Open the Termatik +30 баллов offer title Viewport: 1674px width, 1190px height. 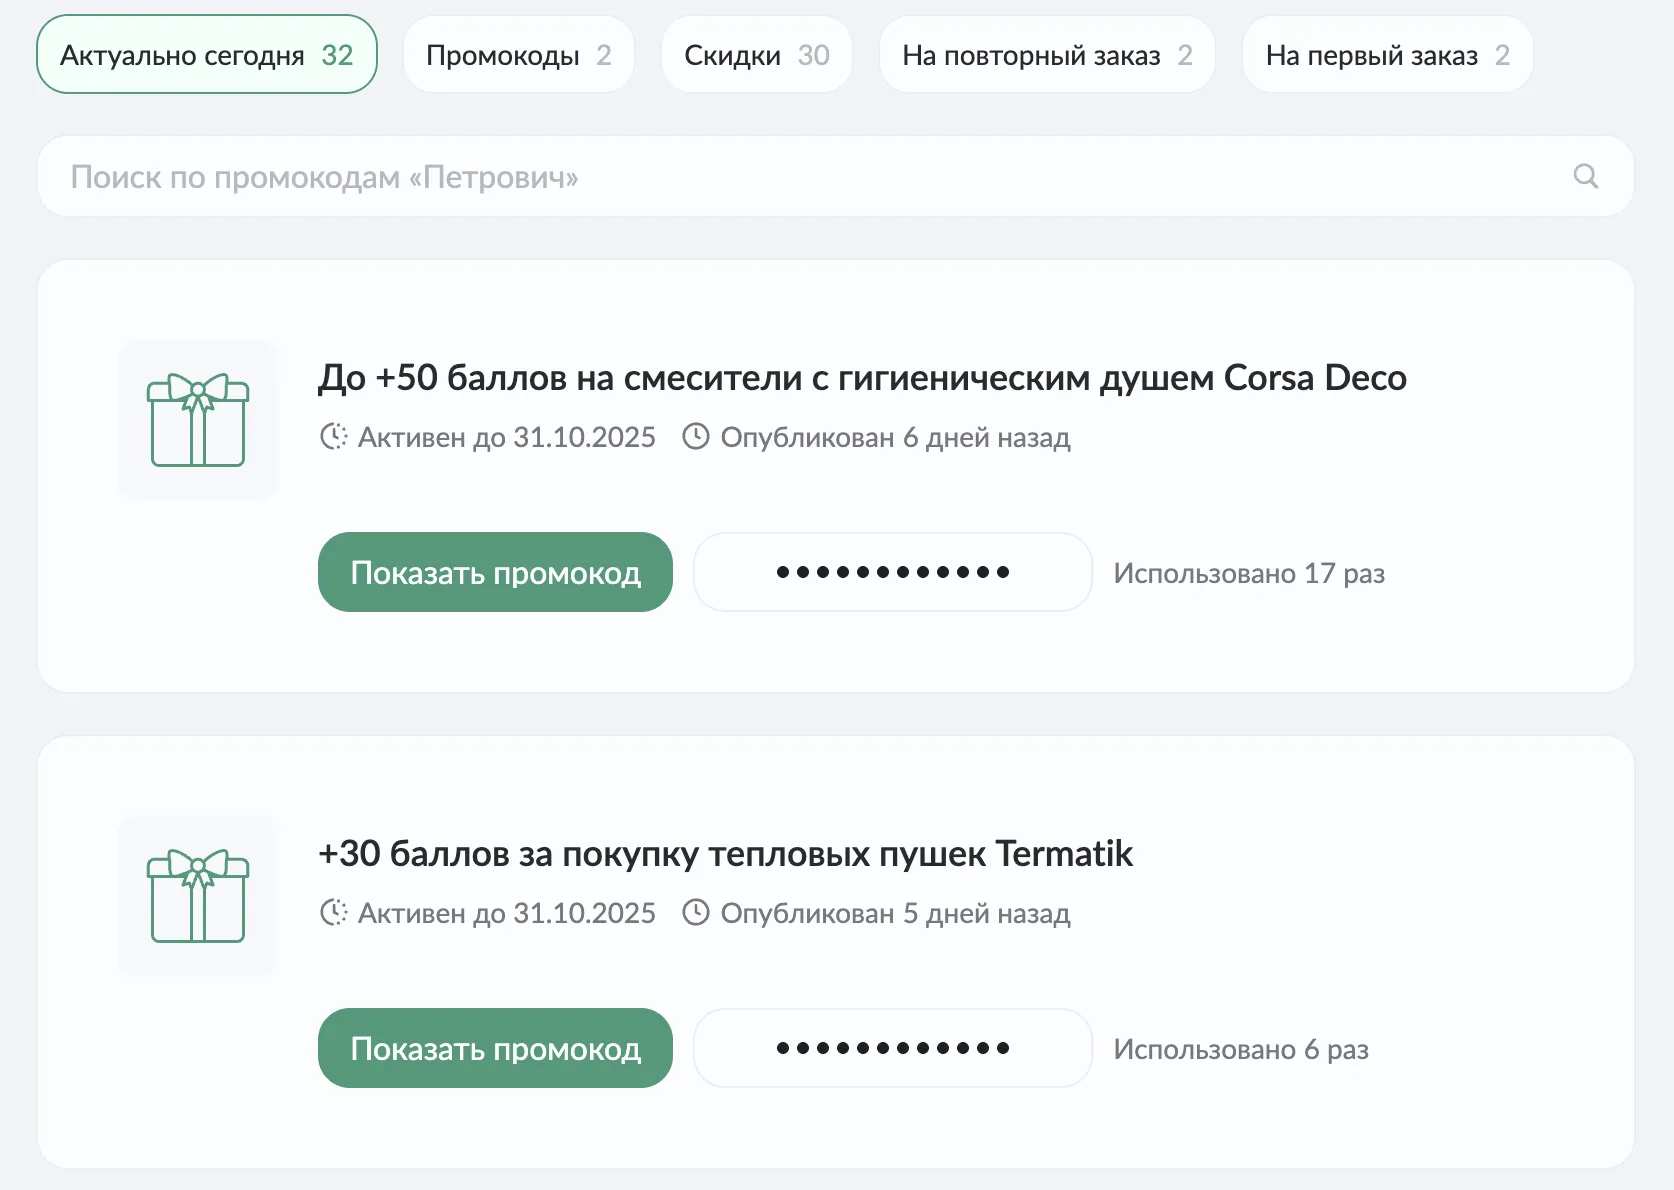click(x=725, y=854)
